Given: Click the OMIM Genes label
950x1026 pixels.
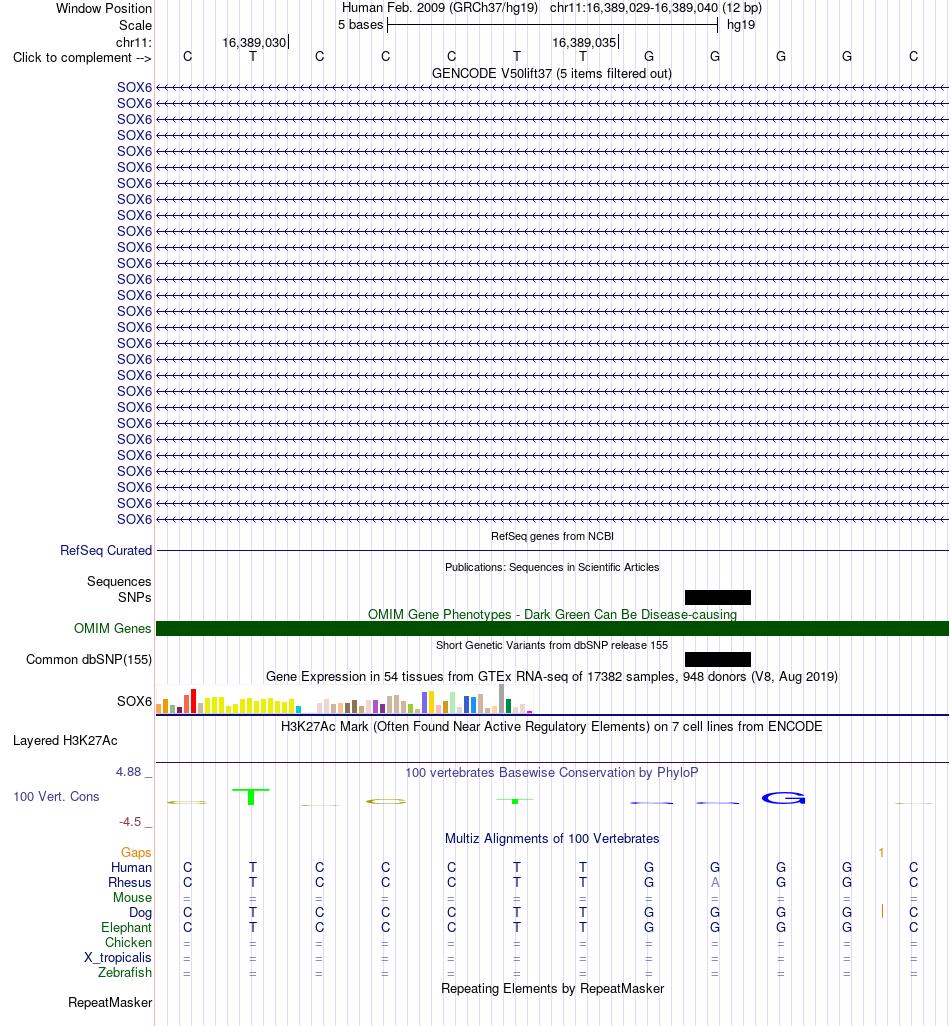Looking at the screenshot, I should pyautogui.click(x=113, y=628).
